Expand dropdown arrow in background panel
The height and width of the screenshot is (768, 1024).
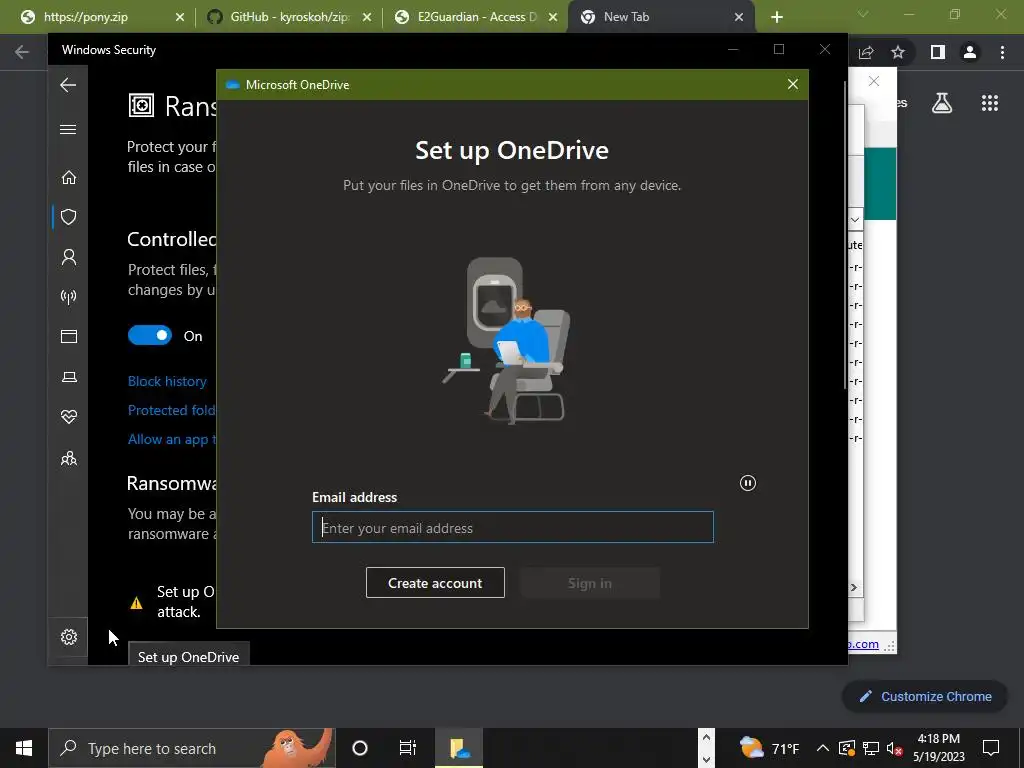pos(855,219)
